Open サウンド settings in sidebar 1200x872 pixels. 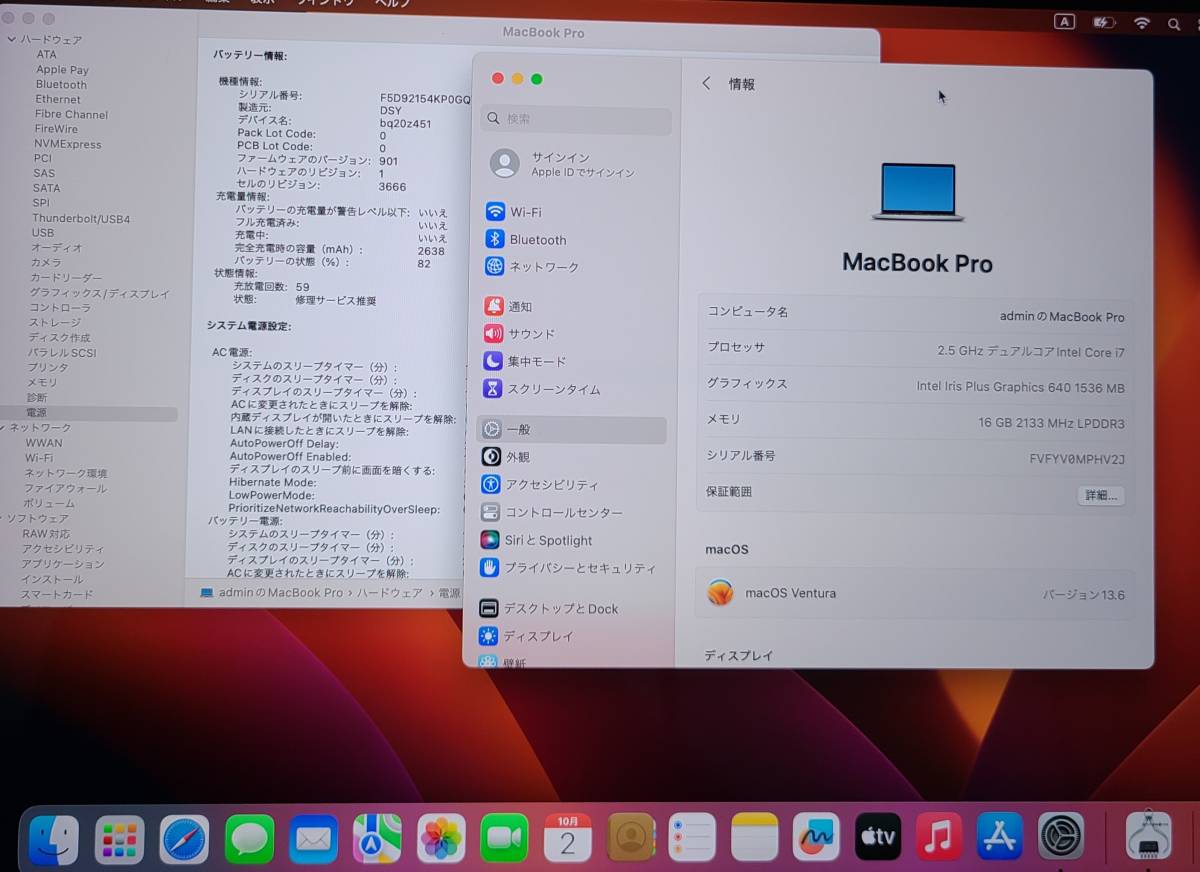pos(520,334)
